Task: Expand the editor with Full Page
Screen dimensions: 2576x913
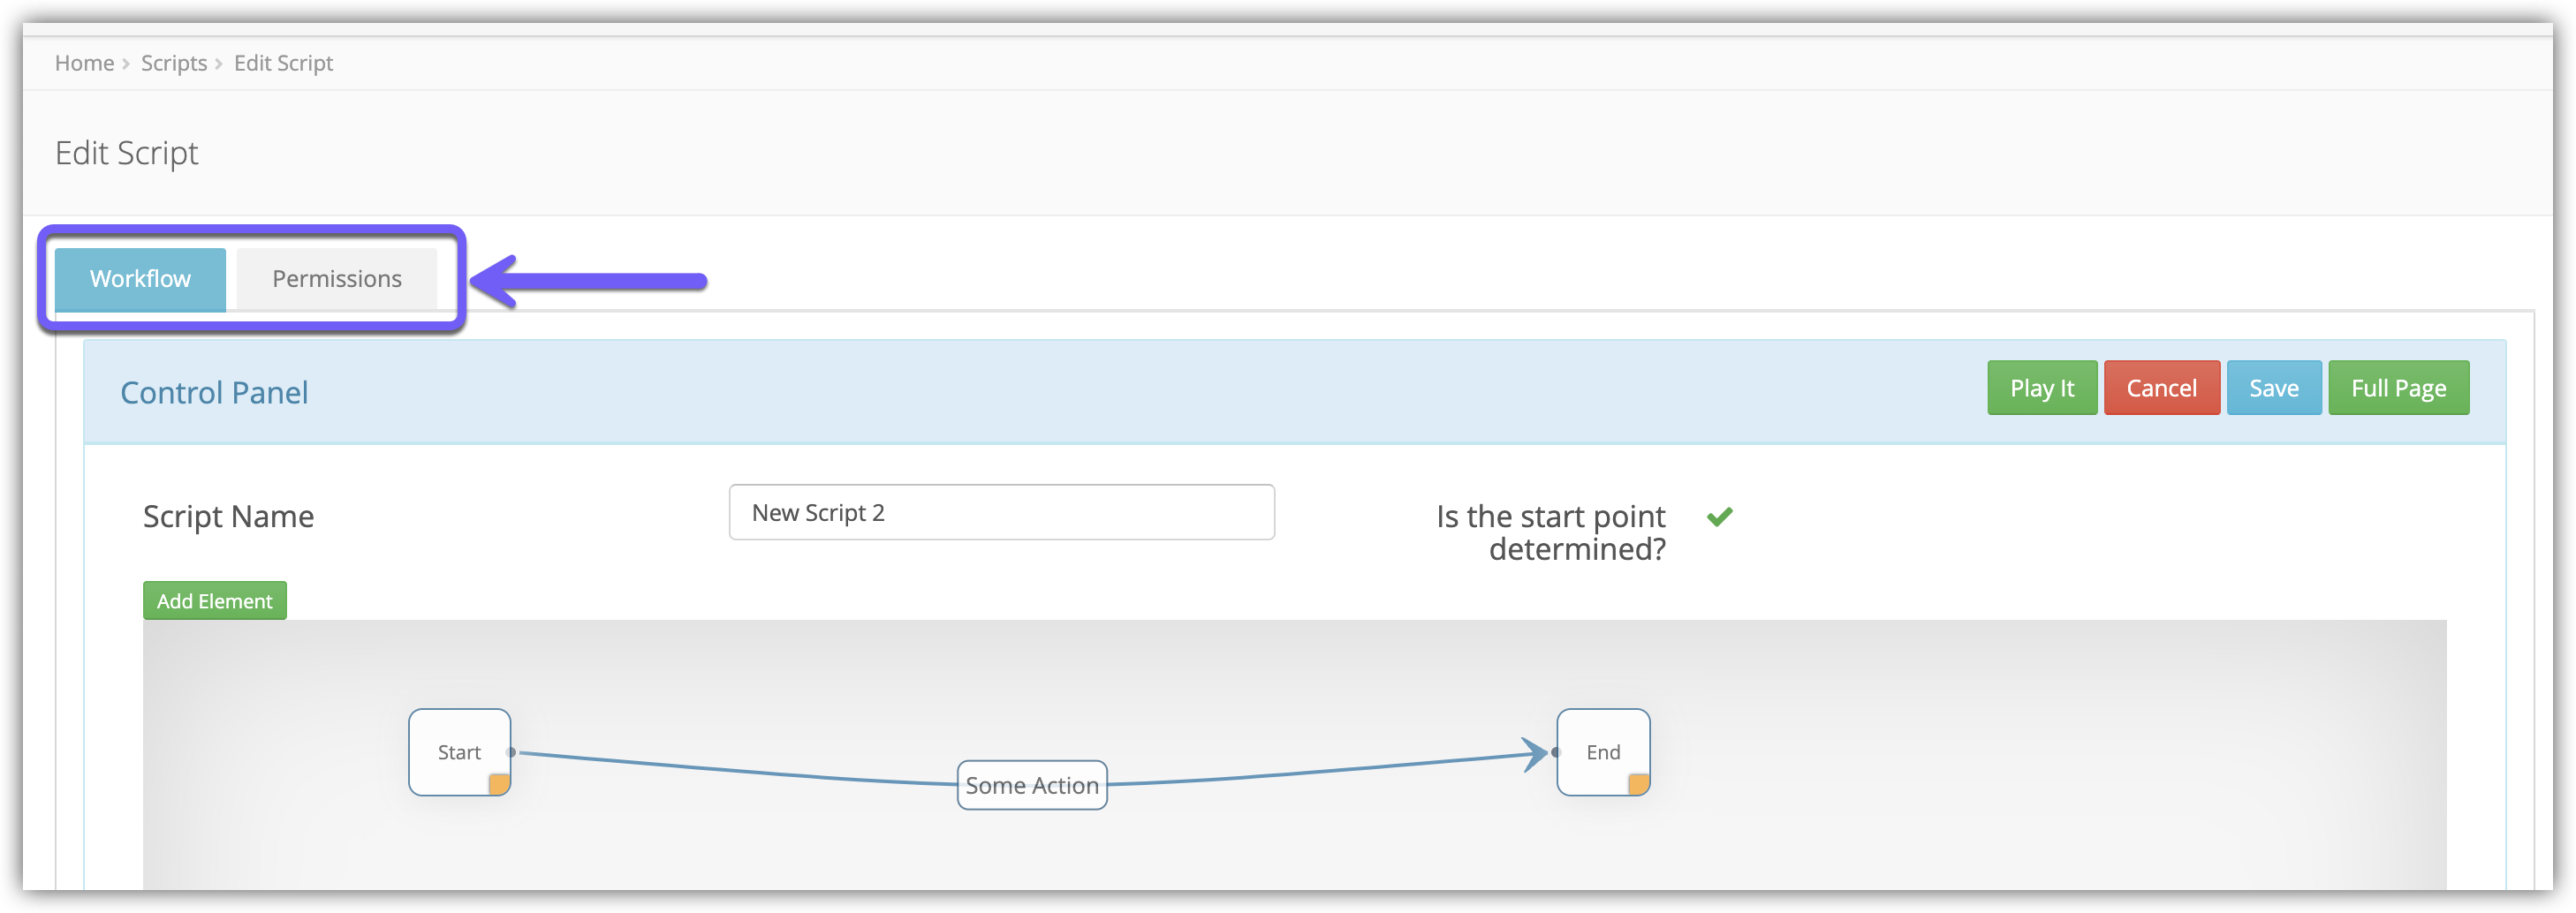Action: [x=2398, y=388]
